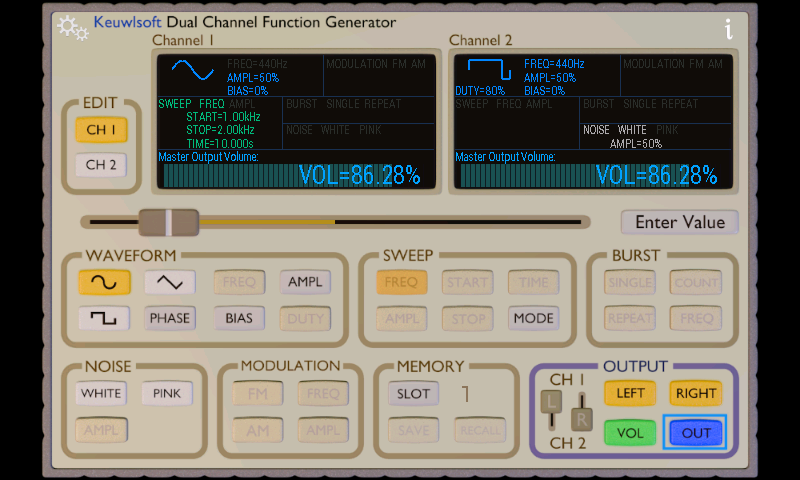Click Channel 1 VOL=86.28% readout
The image size is (800, 480).
pyautogui.click(x=359, y=175)
